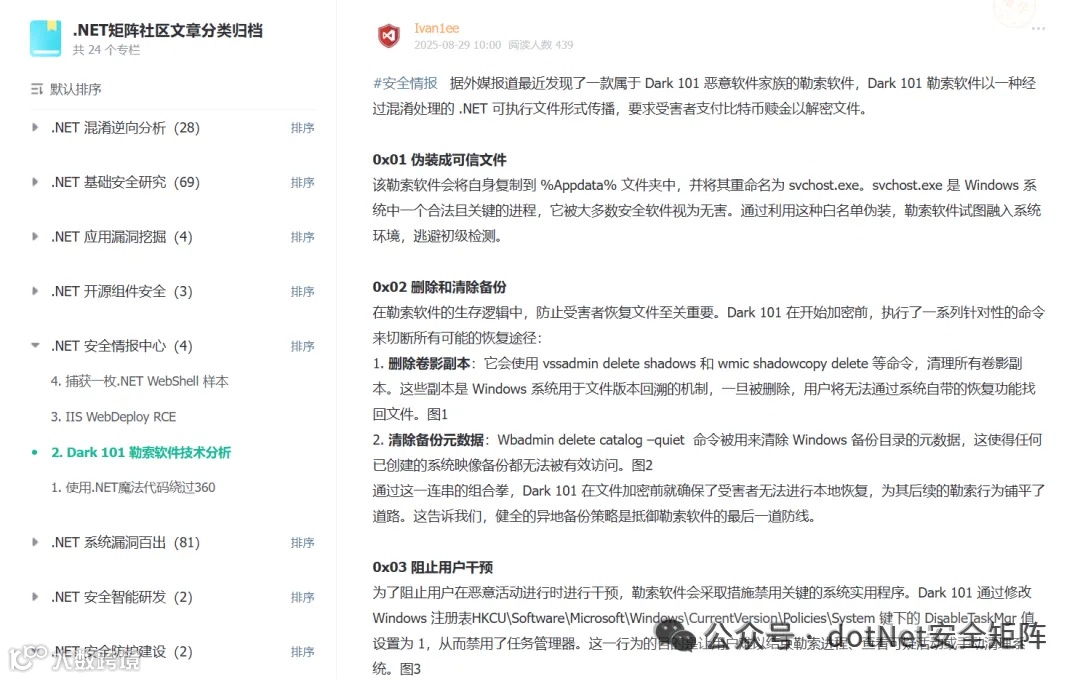The image size is (1080, 679).
Task: Click the .NET 基础安全研究 (69) label
Action: [125, 182]
